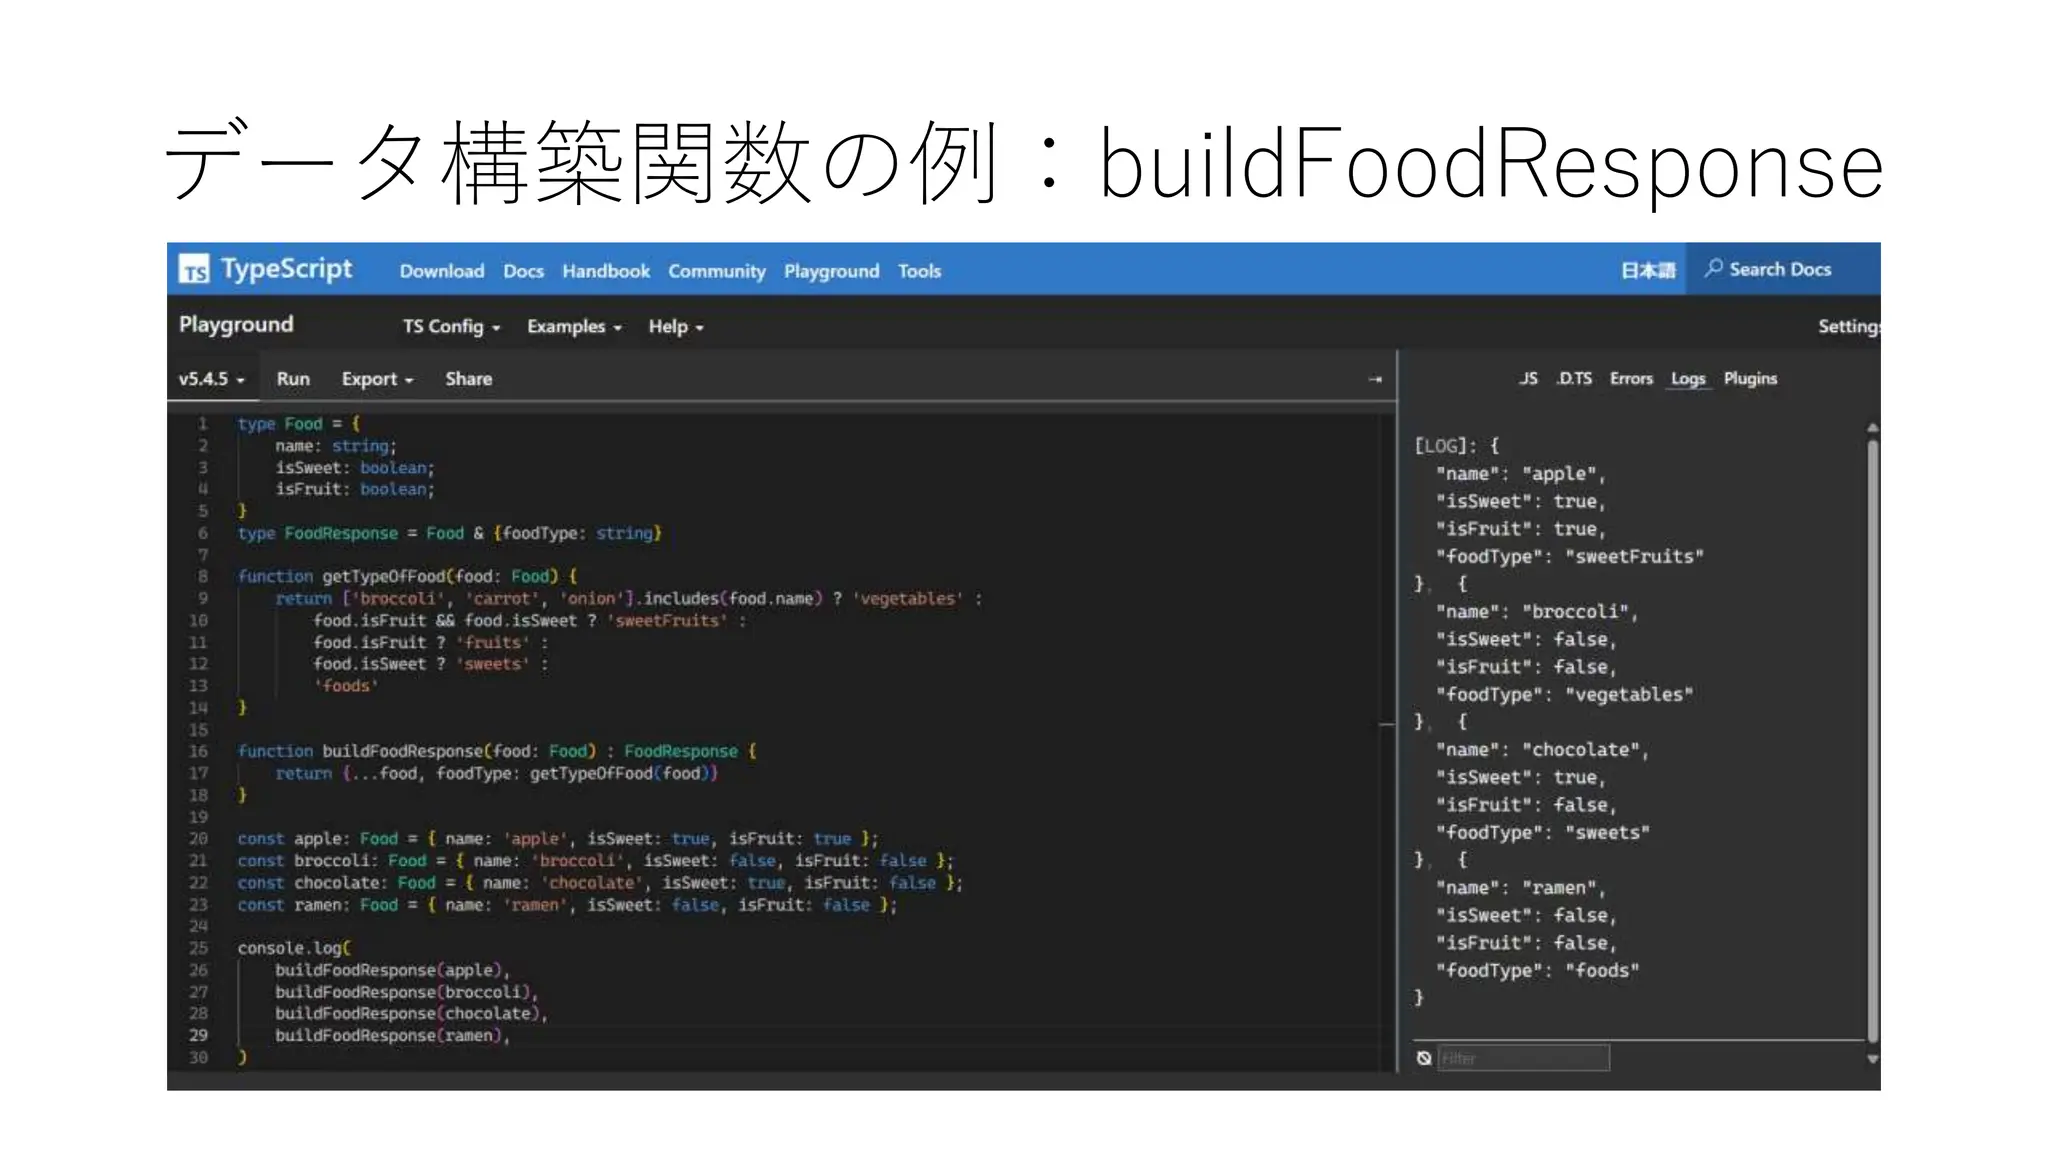Click the logs Filter input field
Screen dimensions: 2048x1152
tap(1523, 1058)
